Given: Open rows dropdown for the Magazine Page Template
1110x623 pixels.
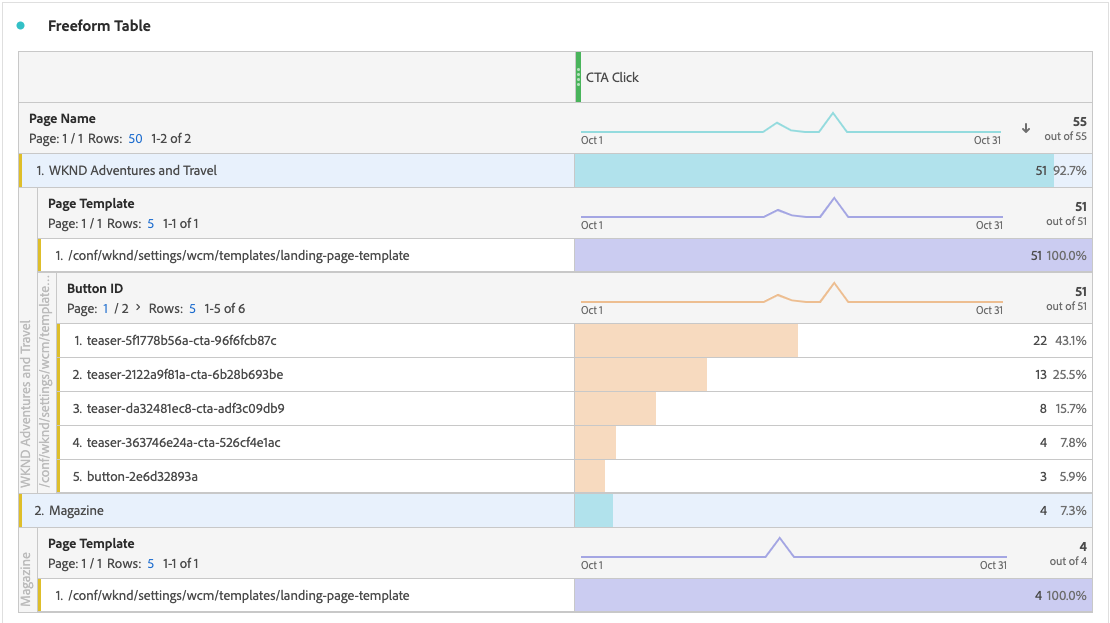Looking at the screenshot, I should pos(151,564).
